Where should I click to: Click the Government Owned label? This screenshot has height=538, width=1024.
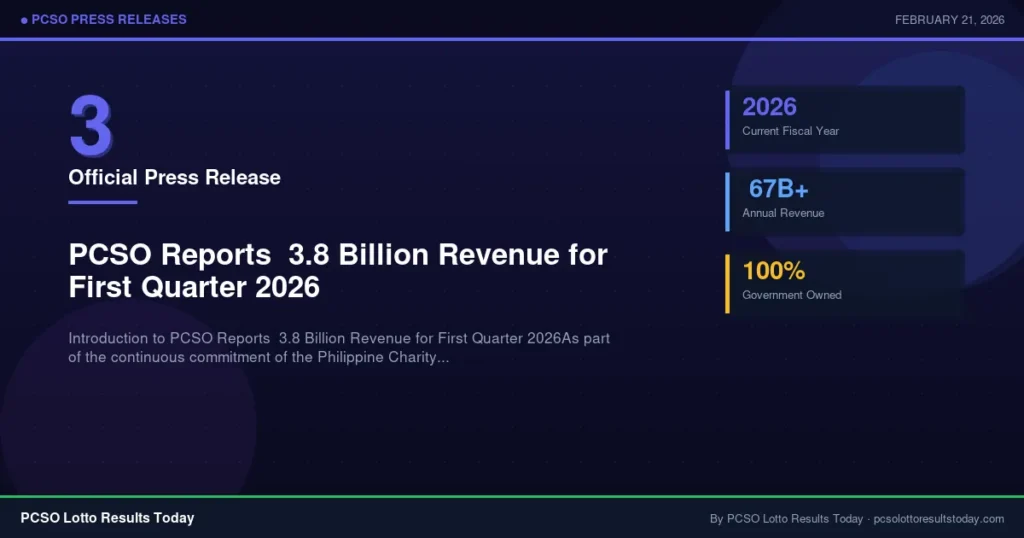791,295
